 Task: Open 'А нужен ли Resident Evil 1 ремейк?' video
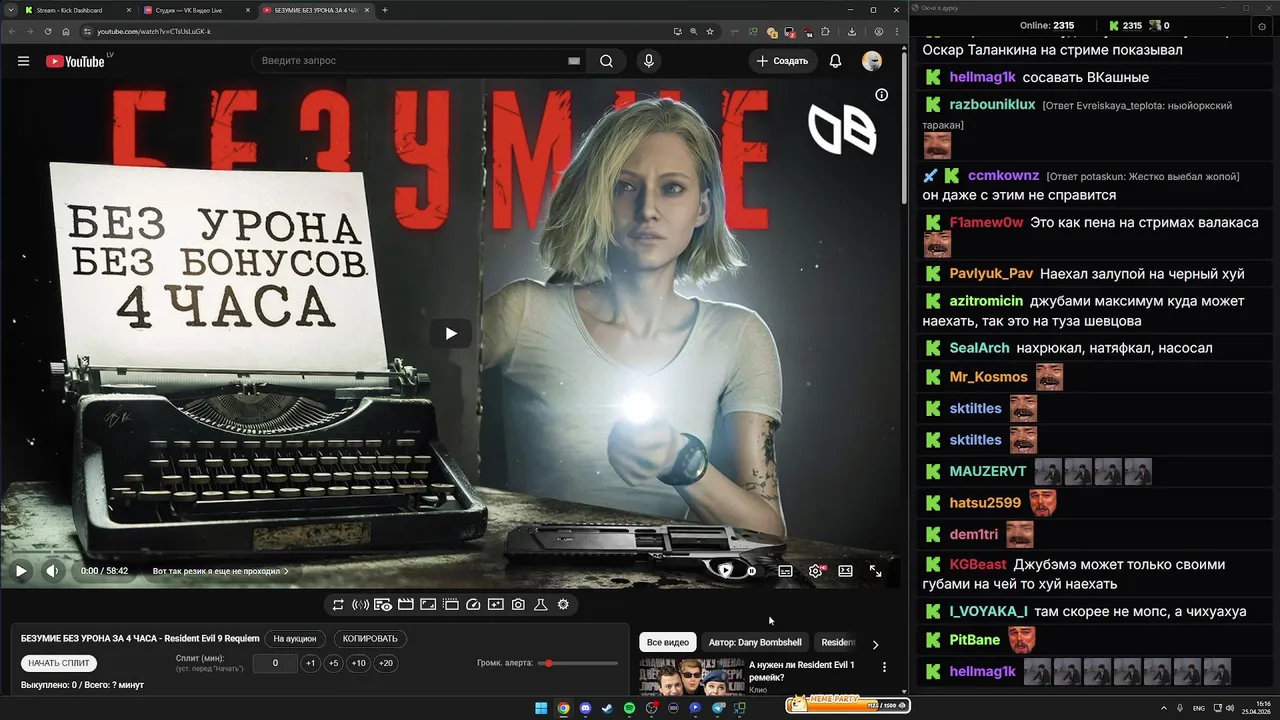coord(802,671)
